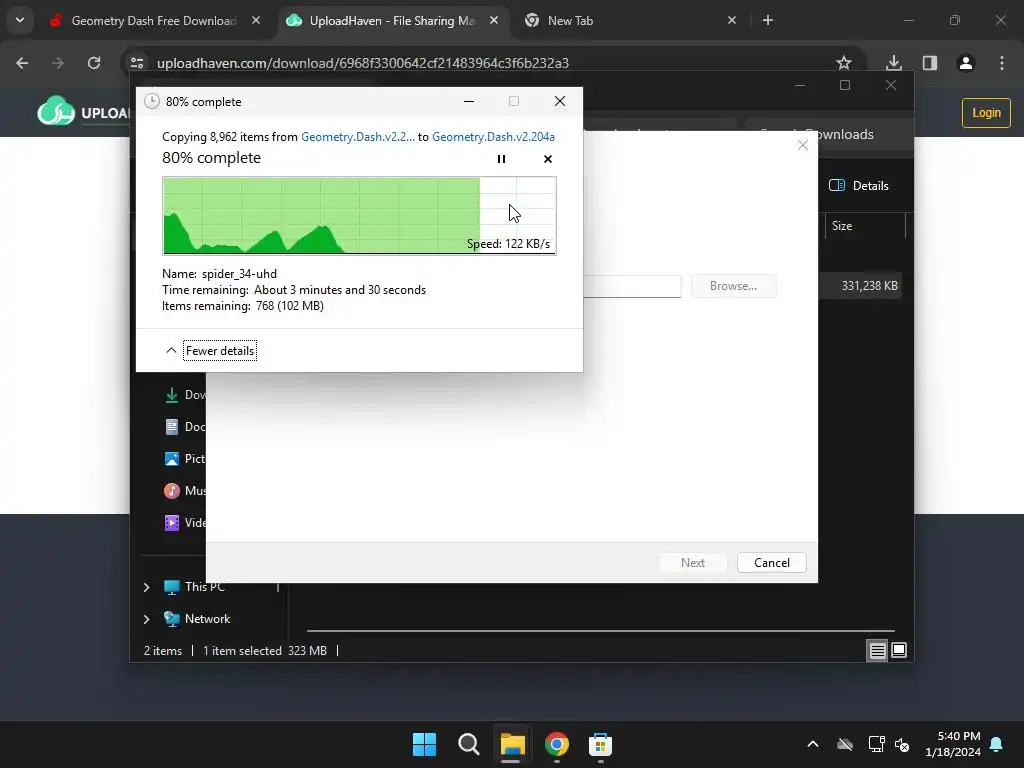This screenshot has height=768, width=1024.
Task: Open clock and calendar flyout
Action: click(x=953, y=744)
